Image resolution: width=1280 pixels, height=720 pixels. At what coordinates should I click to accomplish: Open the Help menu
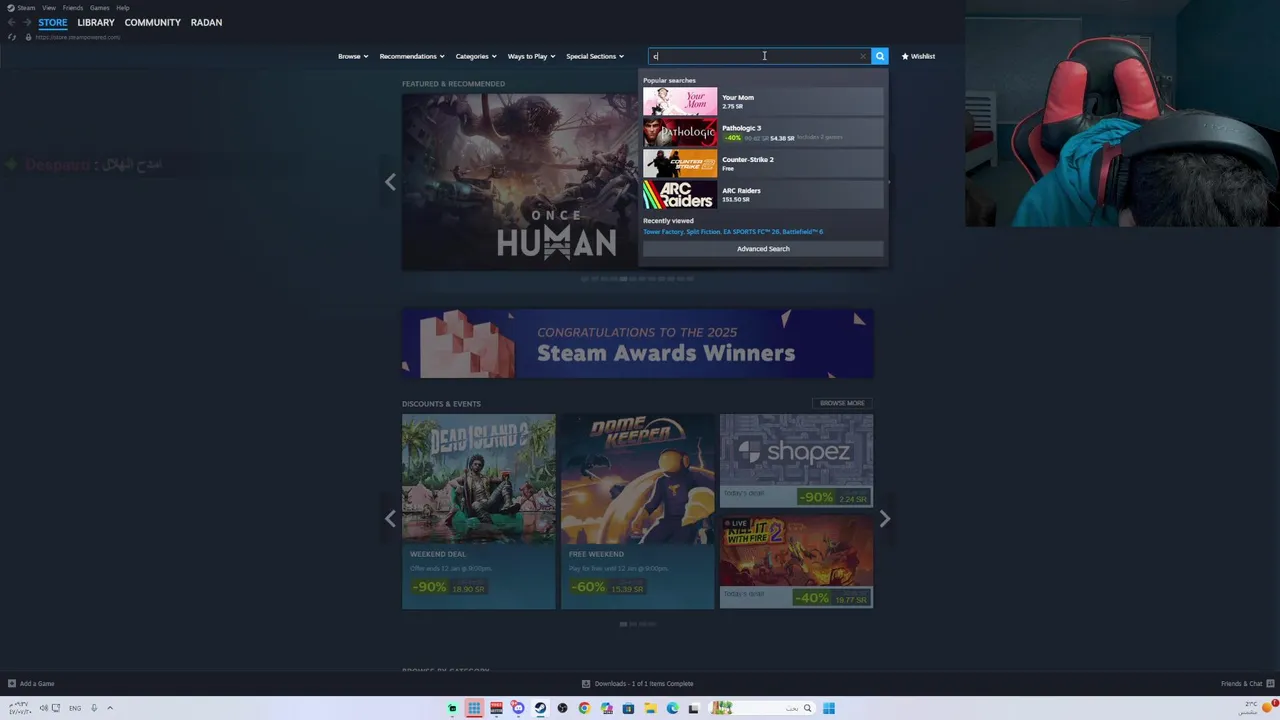[x=123, y=7]
